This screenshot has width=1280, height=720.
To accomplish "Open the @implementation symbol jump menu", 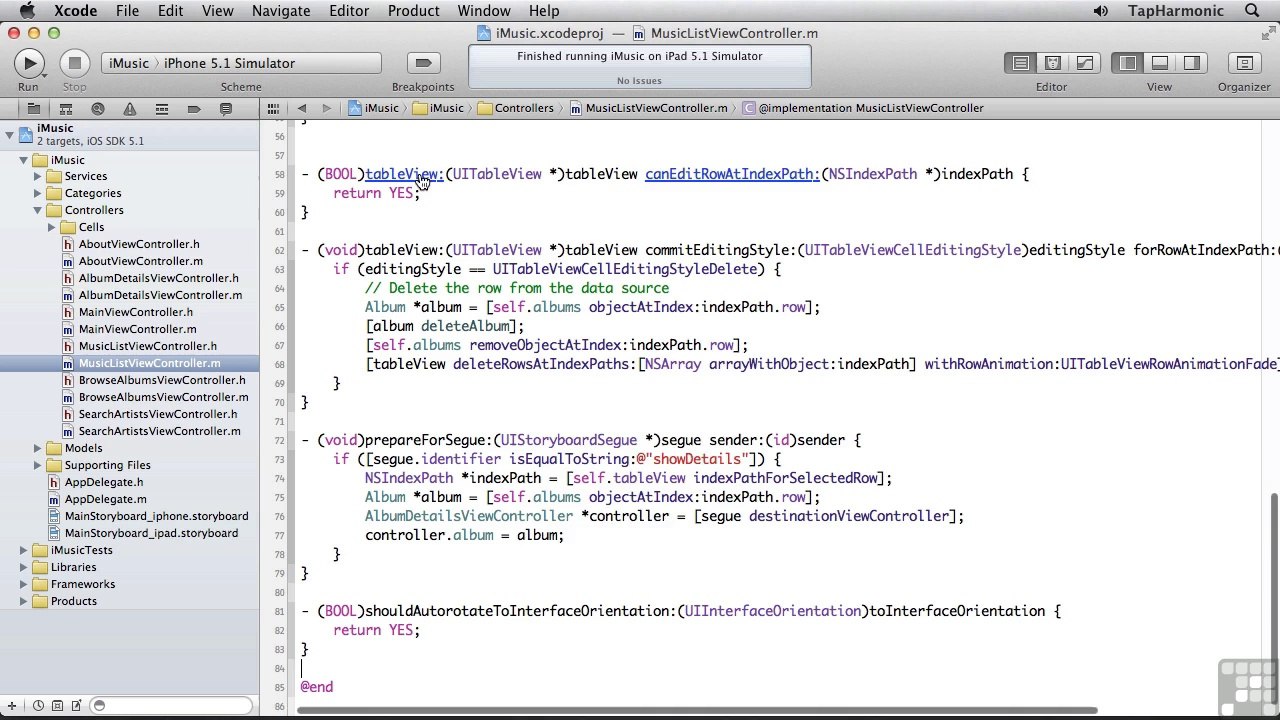I will point(863,108).
